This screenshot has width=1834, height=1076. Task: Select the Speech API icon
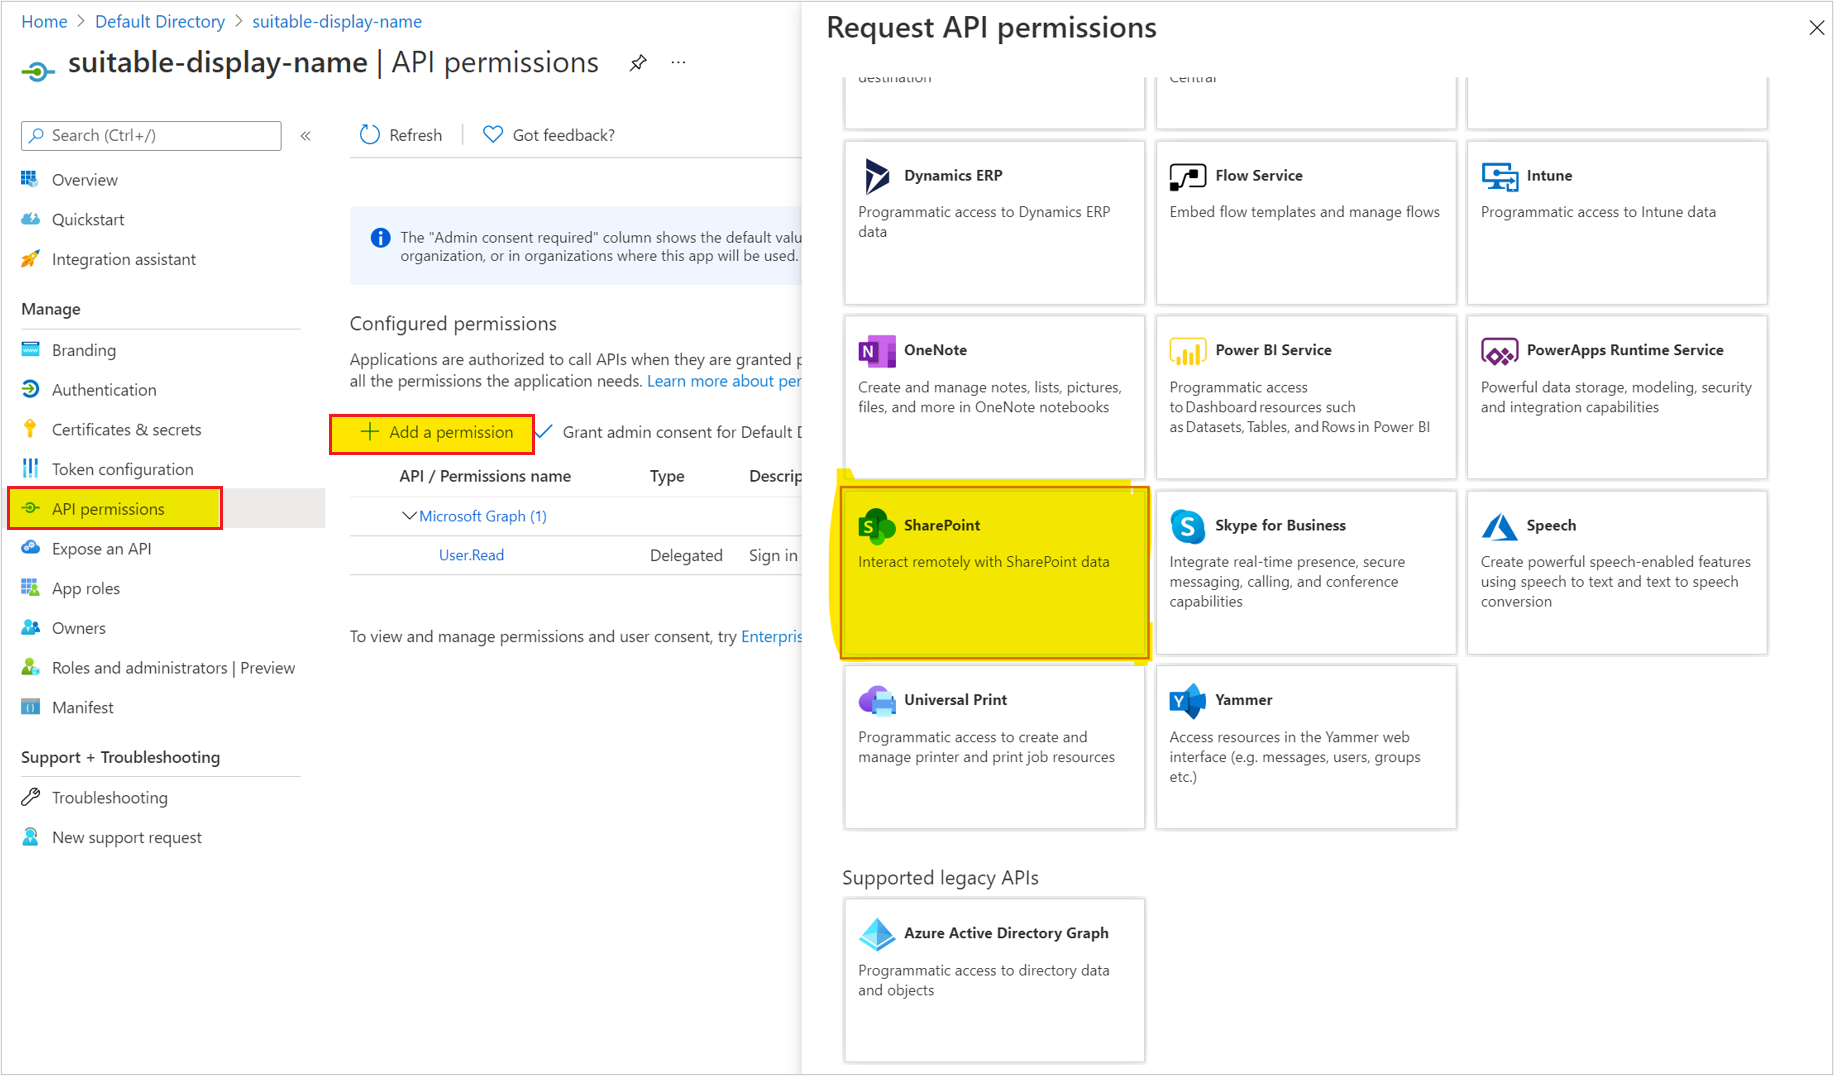(1499, 526)
